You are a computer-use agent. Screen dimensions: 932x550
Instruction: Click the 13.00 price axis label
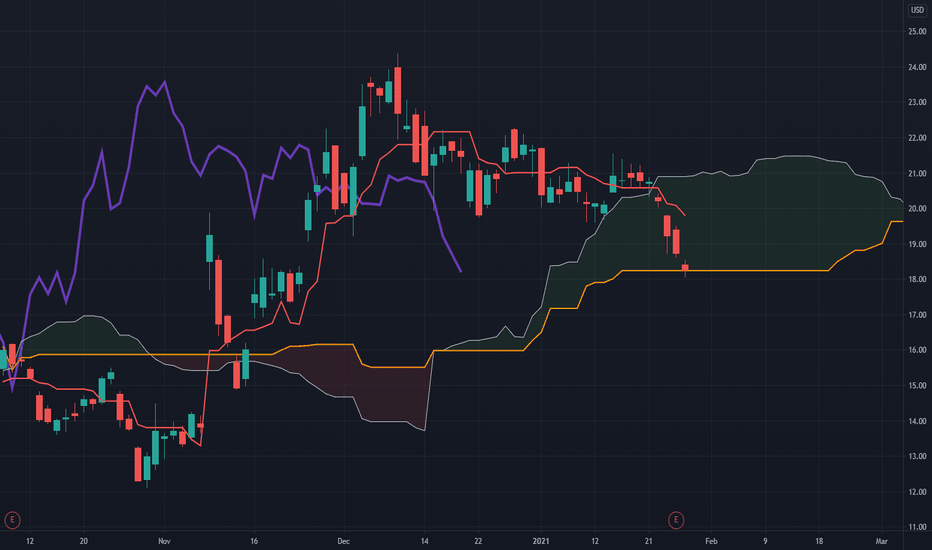click(917, 457)
